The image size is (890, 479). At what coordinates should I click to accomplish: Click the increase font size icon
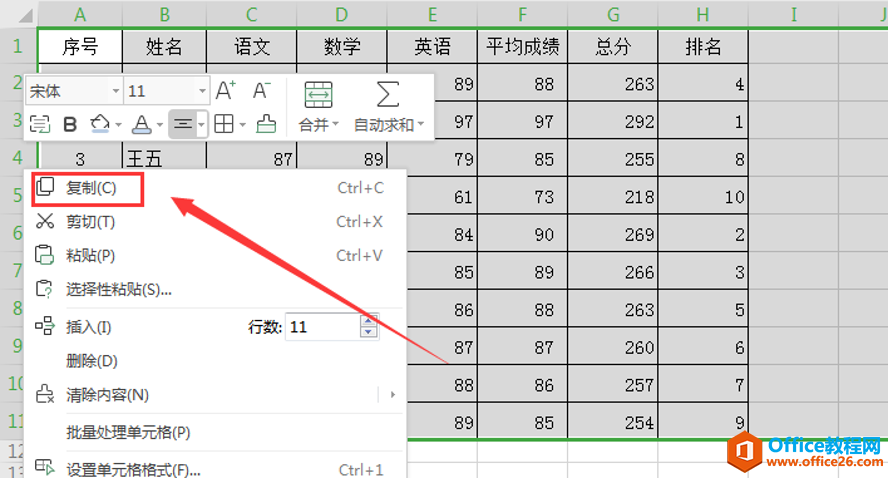point(225,91)
